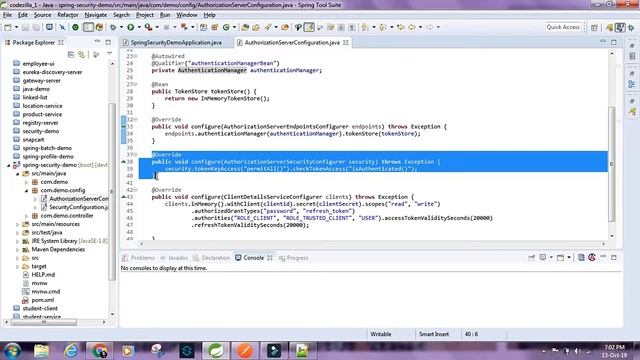Click Display Selected Console icon
The width and height of the screenshot is (640, 360).
pos(543,258)
